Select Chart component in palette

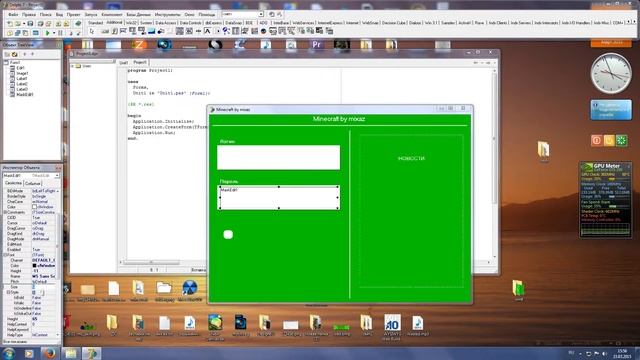(x=263, y=31)
